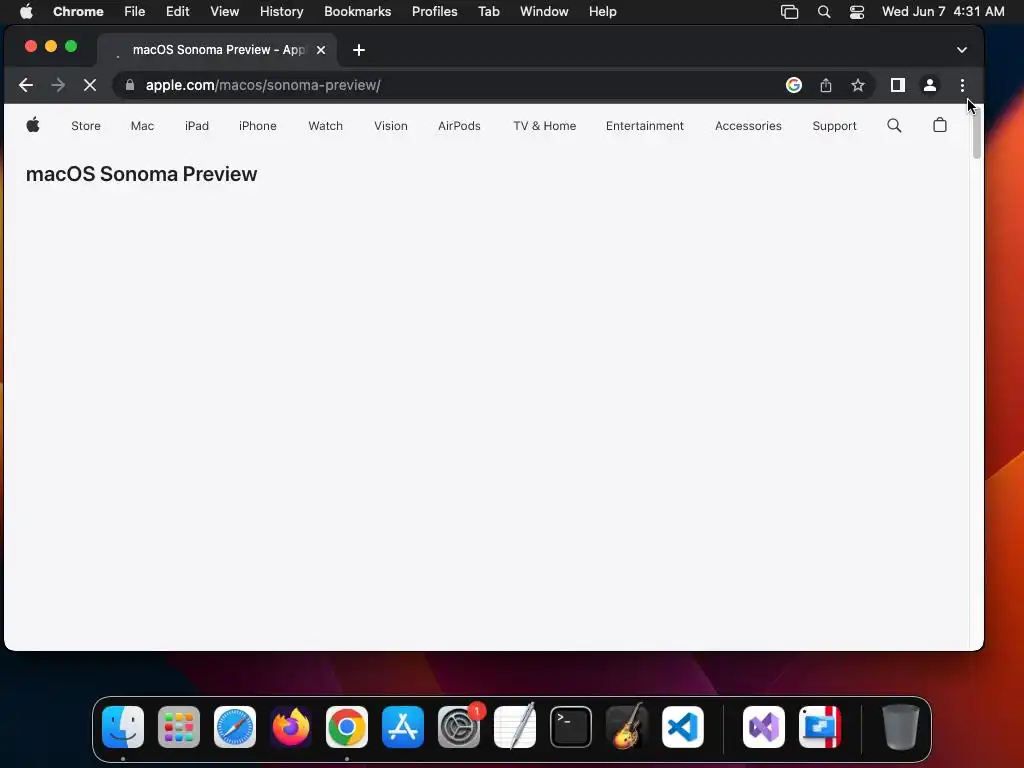Open the Support page
The width and height of the screenshot is (1024, 768).
pos(834,126)
